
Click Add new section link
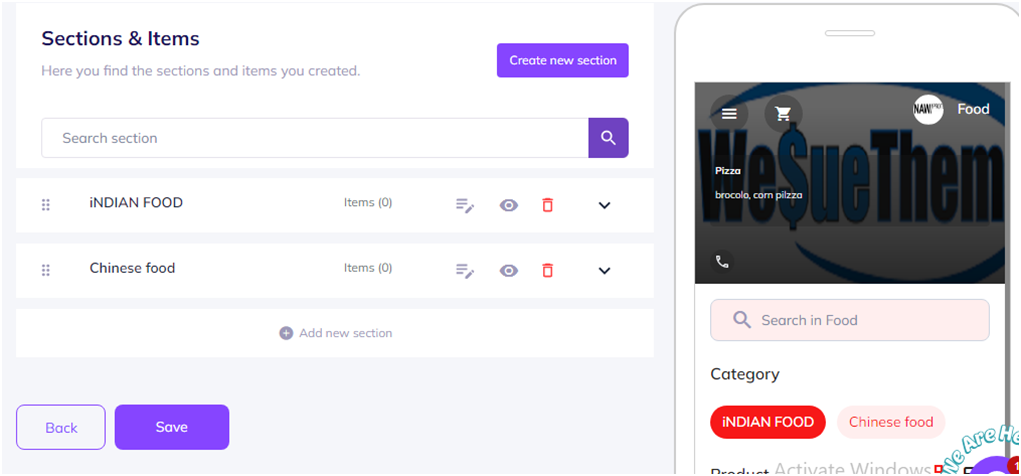click(335, 333)
